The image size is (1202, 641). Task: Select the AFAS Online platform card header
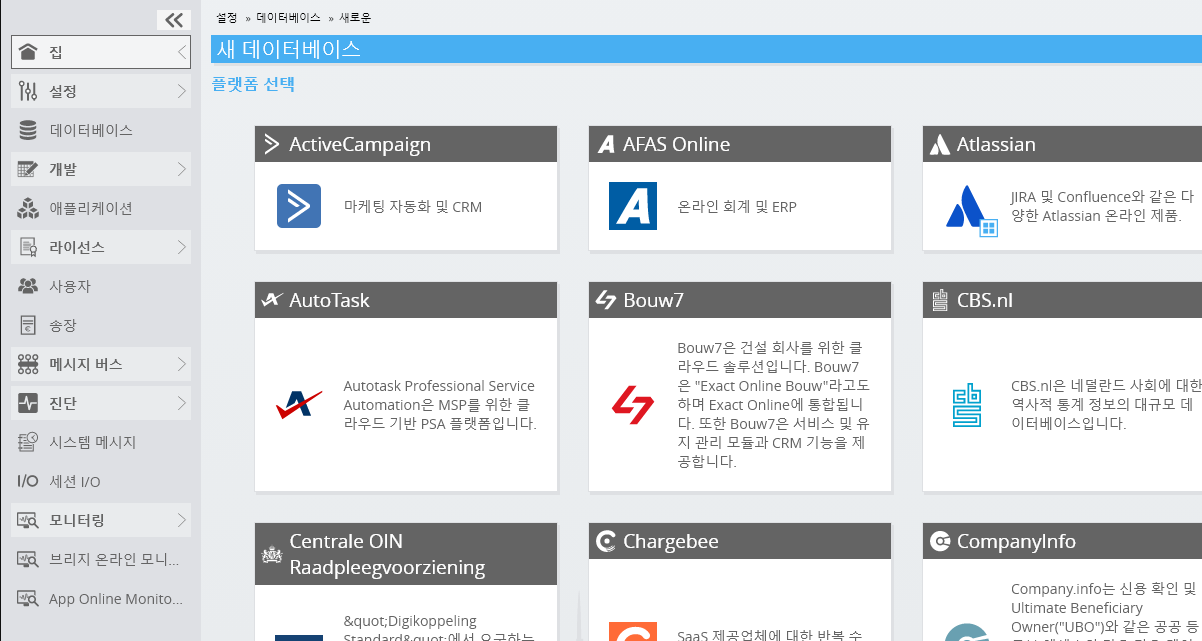740,144
